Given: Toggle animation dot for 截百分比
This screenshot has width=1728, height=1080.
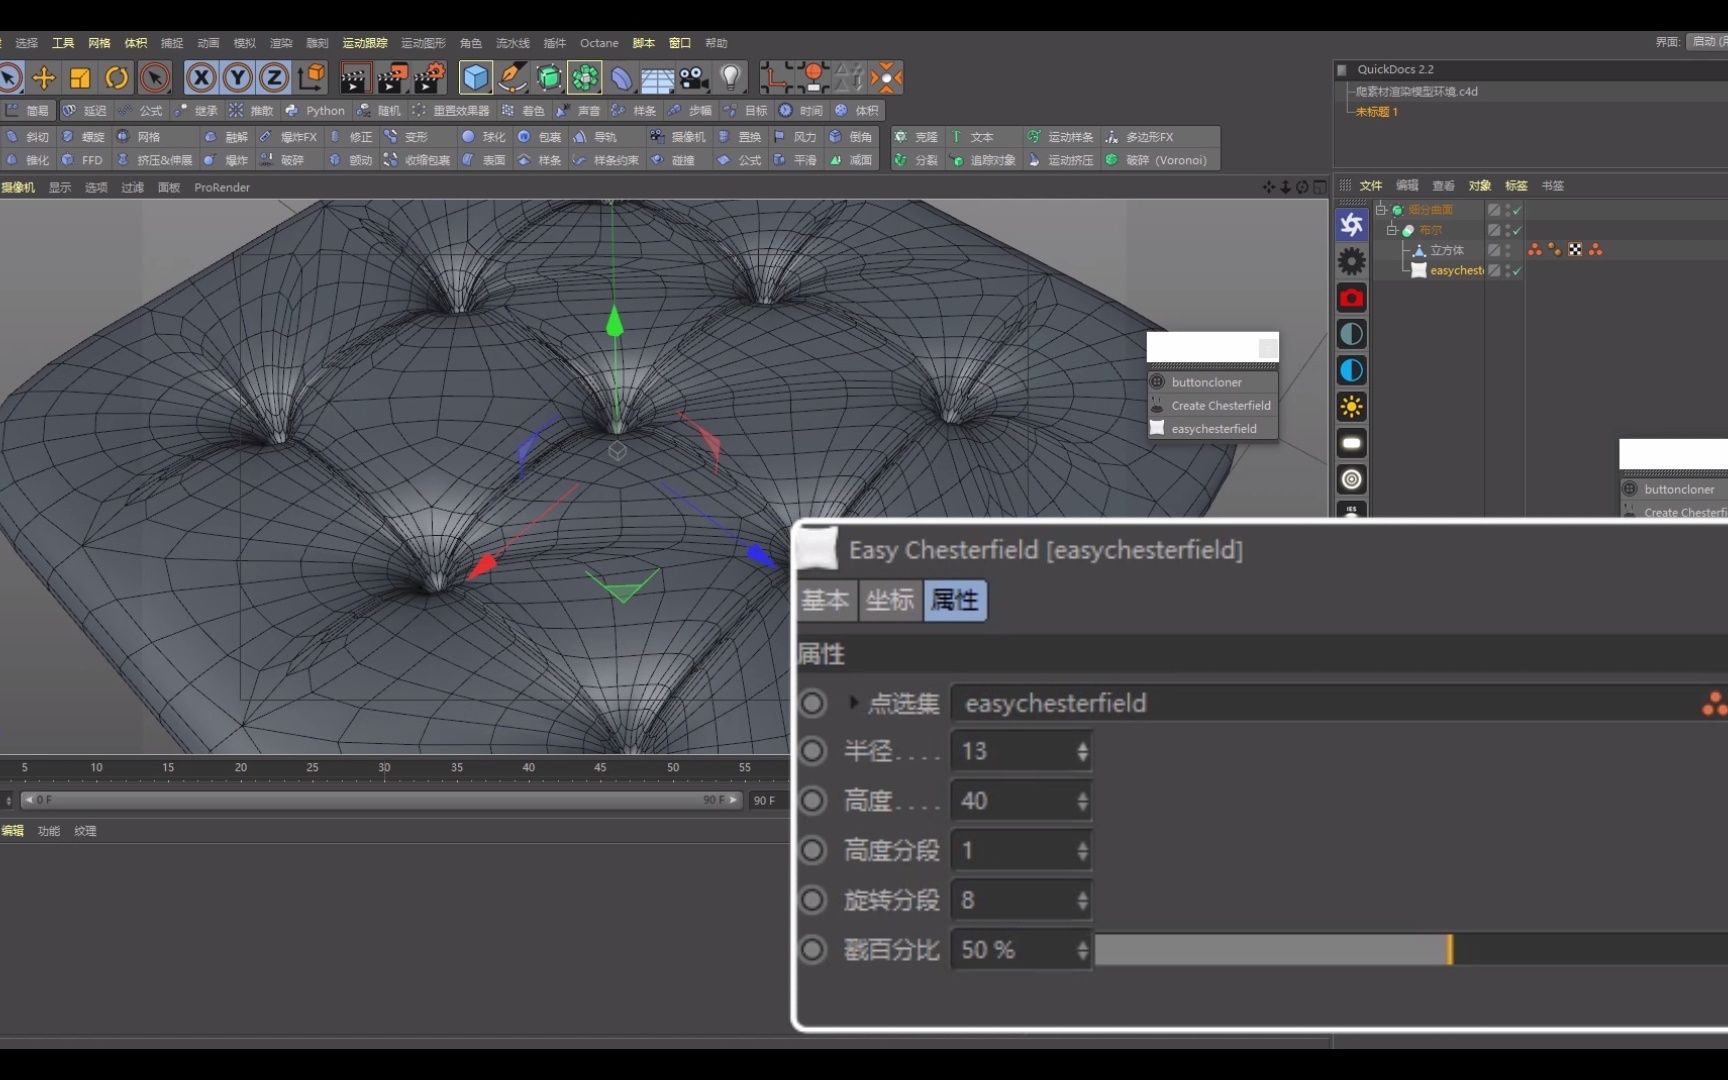Looking at the screenshot, I should click(x=813, y=949).
